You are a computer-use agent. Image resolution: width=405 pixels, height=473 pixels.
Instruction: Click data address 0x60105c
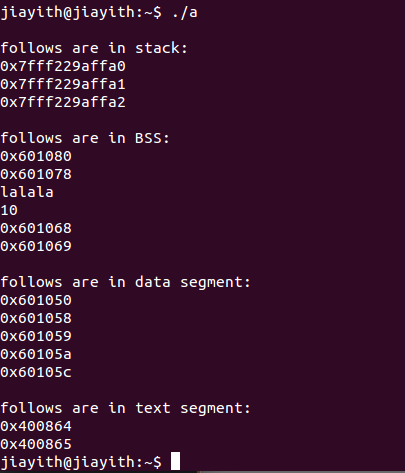point(36,372)
